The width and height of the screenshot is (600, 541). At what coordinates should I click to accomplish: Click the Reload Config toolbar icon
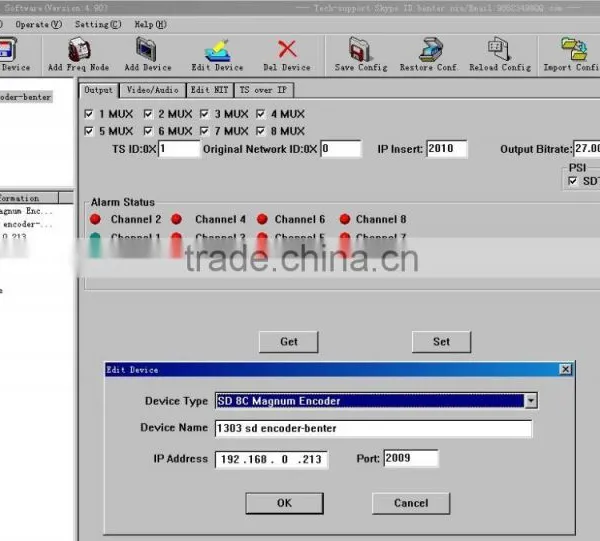tap(499, 49)
